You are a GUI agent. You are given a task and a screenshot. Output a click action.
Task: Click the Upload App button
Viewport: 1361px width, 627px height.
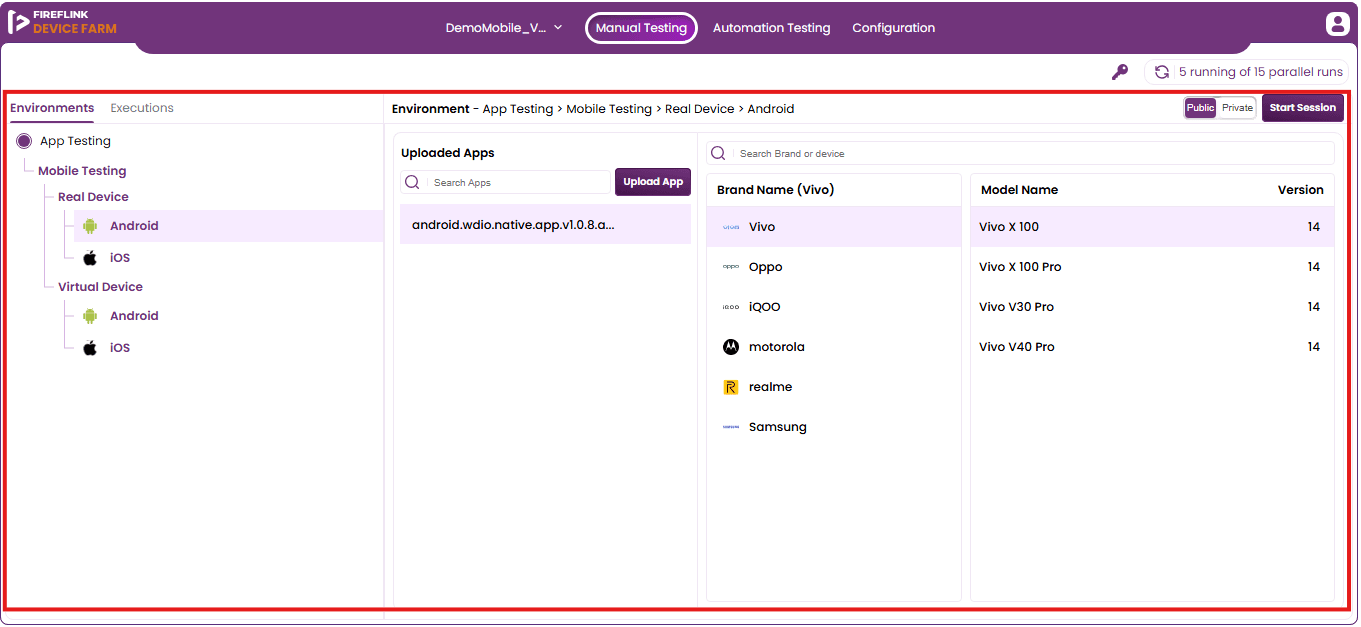pos(653,182)
